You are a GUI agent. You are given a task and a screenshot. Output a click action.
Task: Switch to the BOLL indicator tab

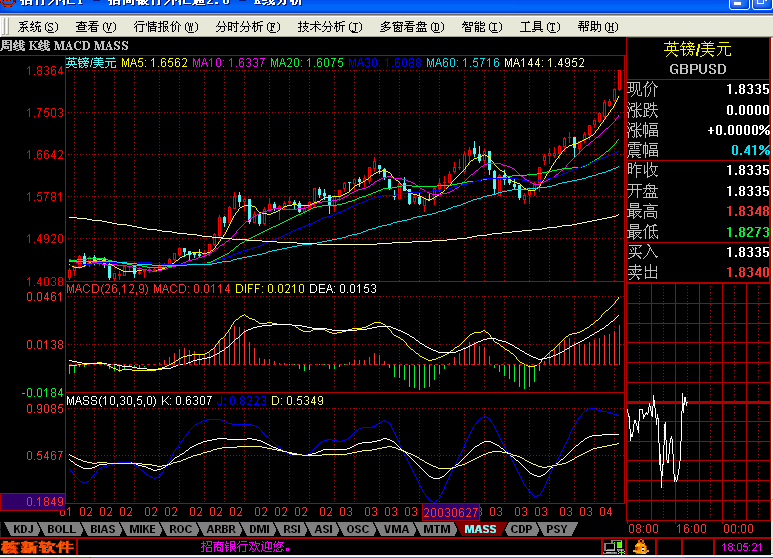click(61, 529)
